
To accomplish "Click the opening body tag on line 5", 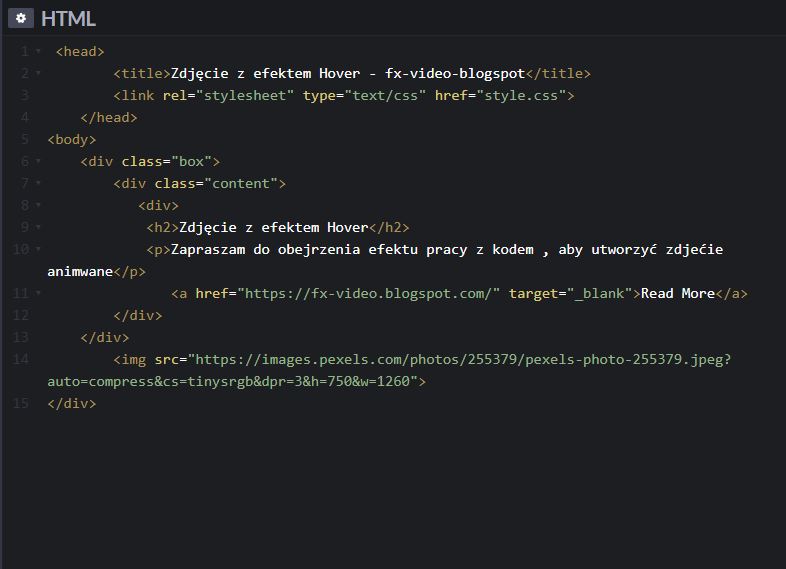I will pyautogui.click(x=72, y=139).
